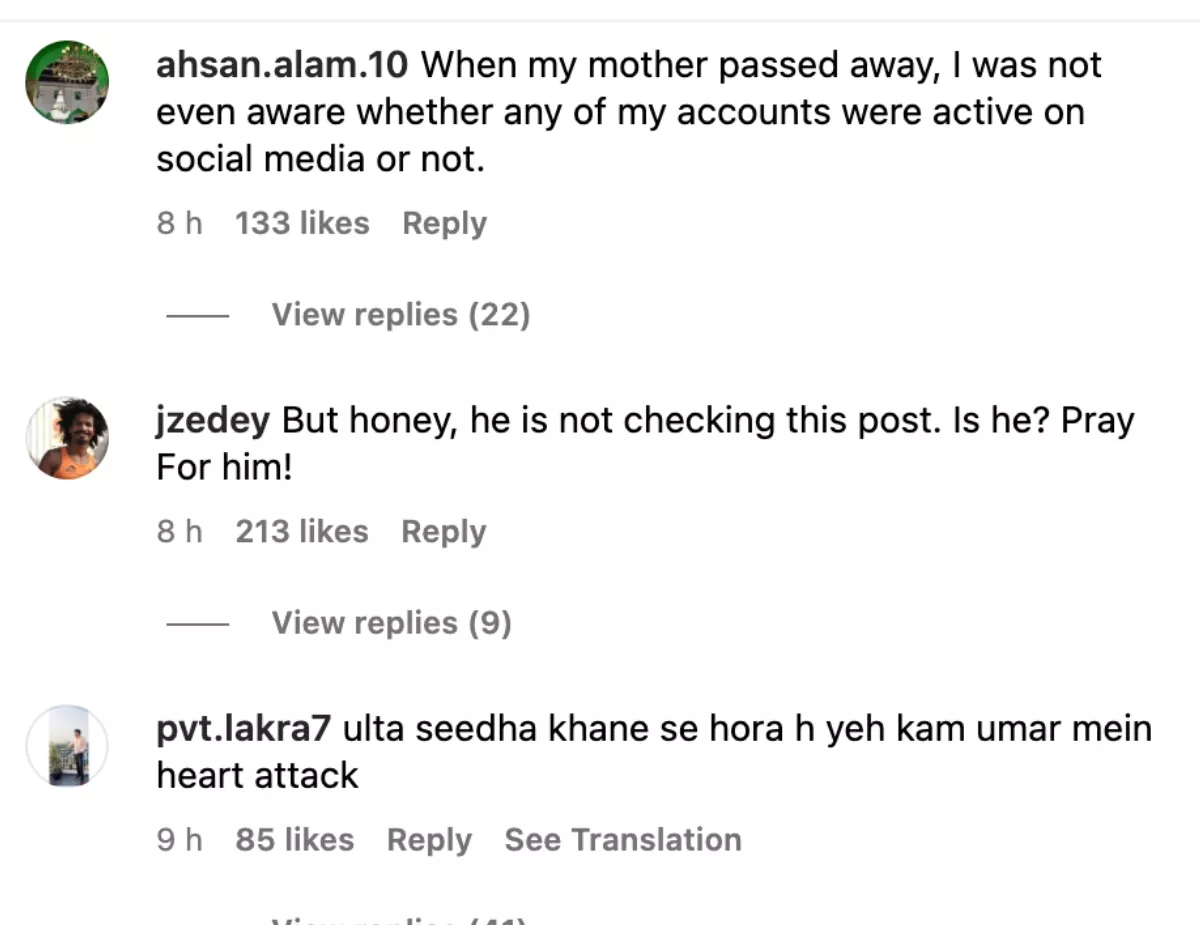Expand View replies (9)
This screenshot has width=1200, height=925.
point(391,623)
